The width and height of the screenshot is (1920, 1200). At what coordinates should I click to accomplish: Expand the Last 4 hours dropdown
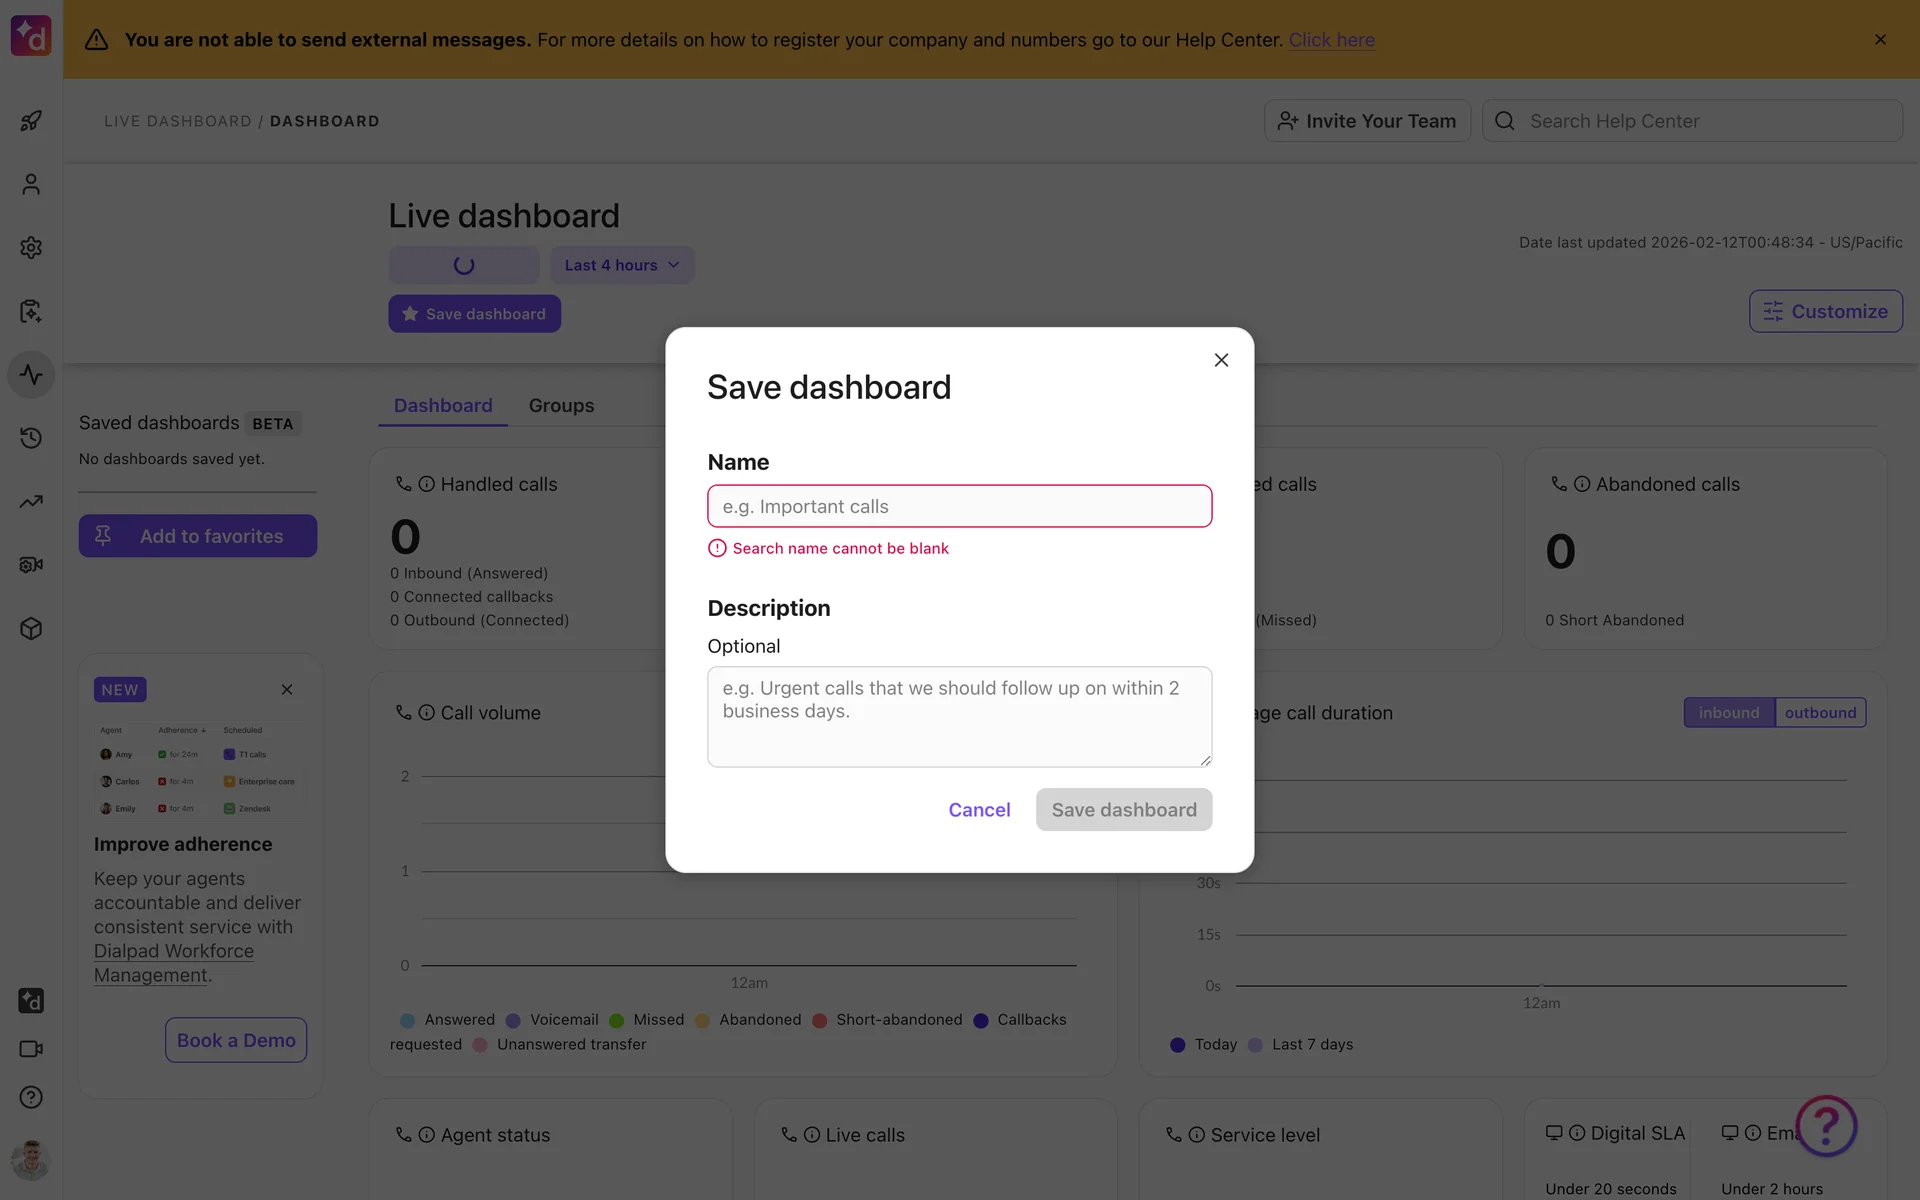pos(621,265)
